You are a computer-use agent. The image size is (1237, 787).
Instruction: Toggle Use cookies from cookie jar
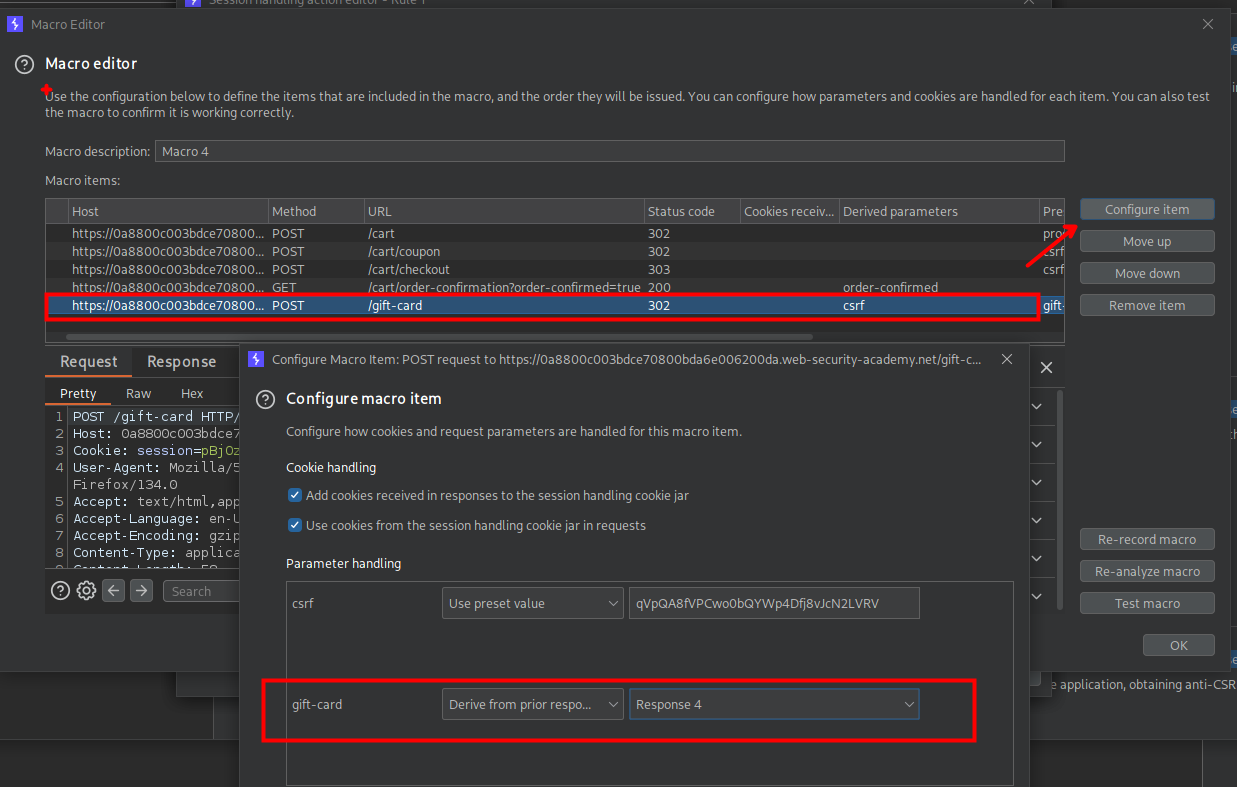(x=295, y=525)
